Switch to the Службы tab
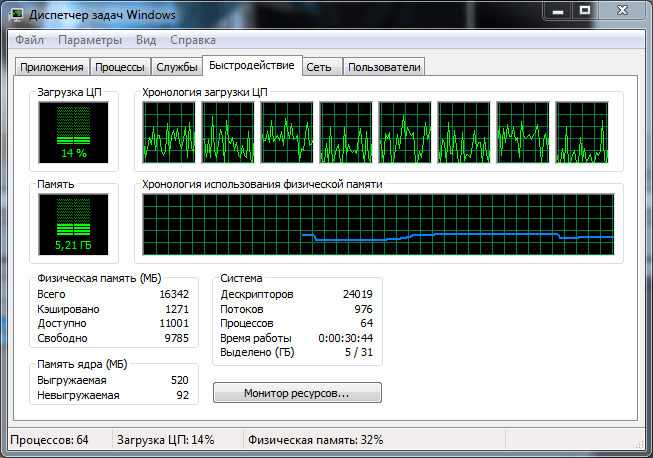 (177, 67)
